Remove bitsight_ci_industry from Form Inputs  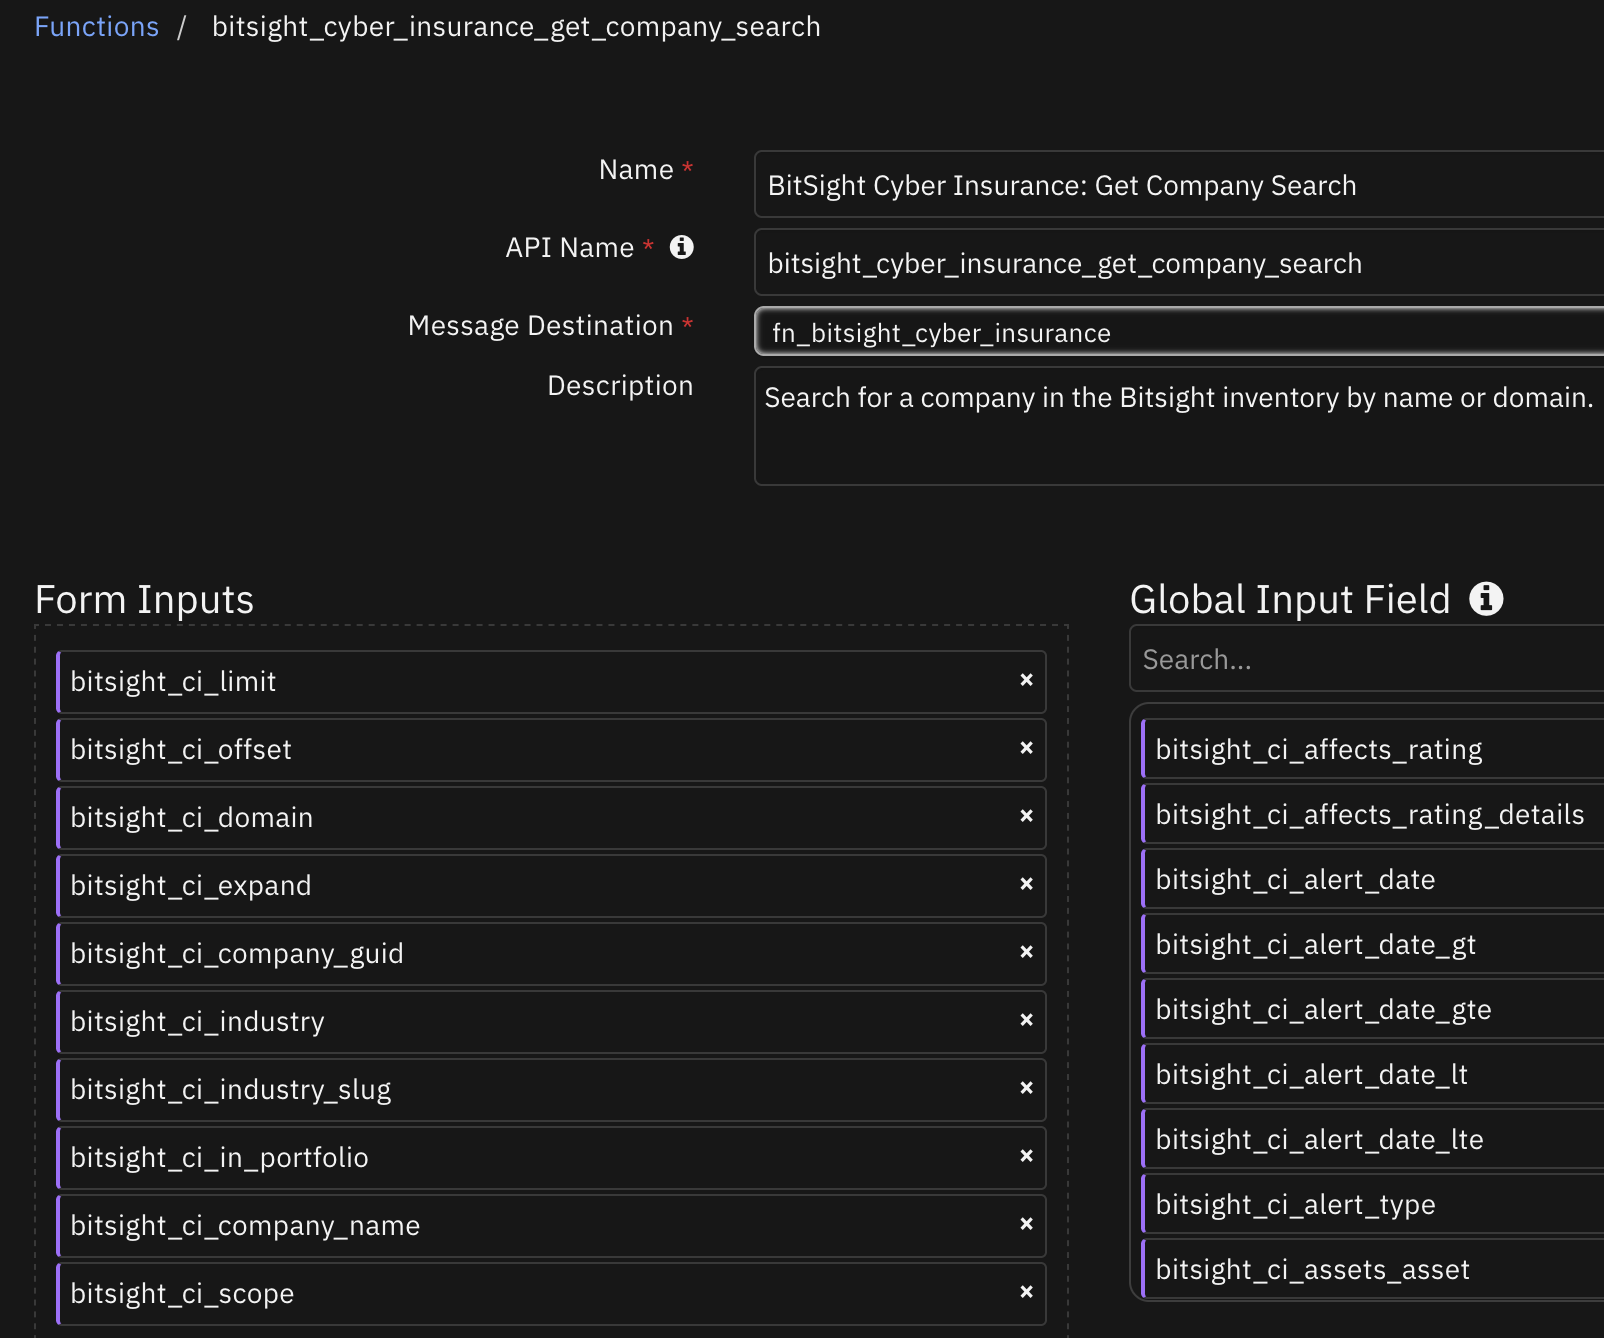[1026, 1020]
